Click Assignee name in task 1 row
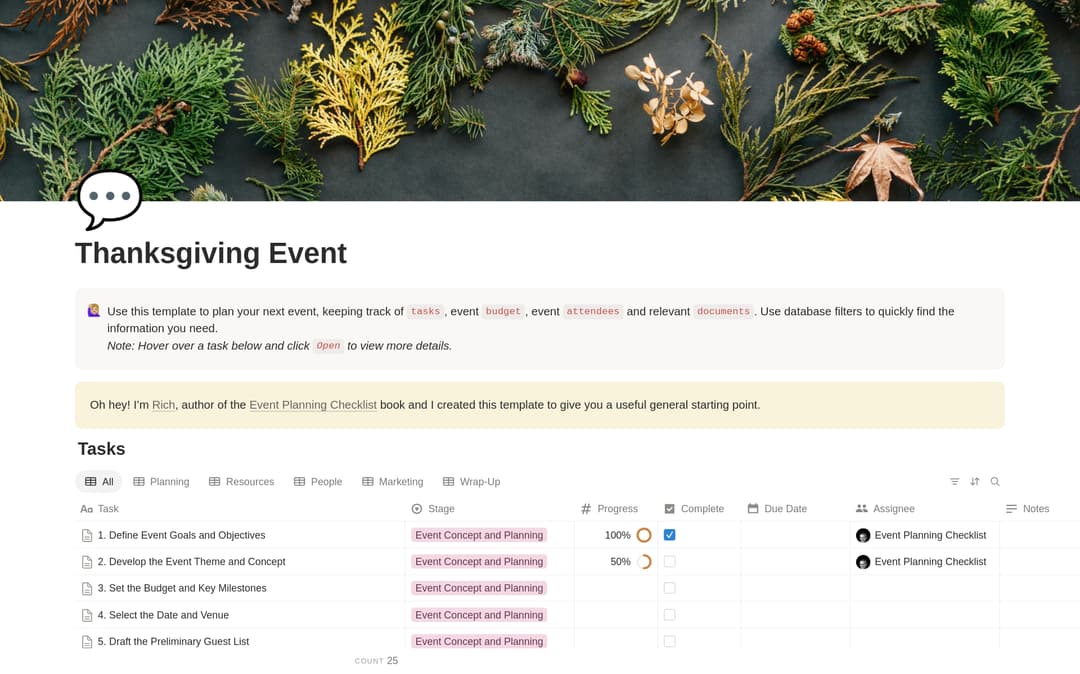This screenshot has height=674, width=1080. (x=930, y=535)
